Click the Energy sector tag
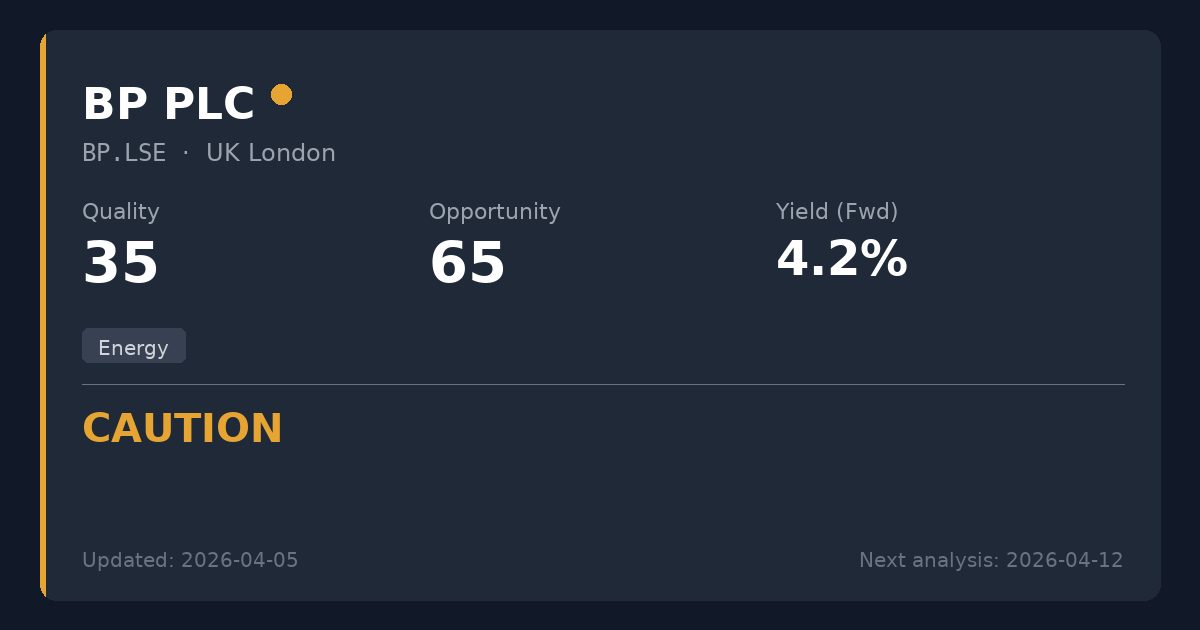Viewport: 1200px width, 630px height. pyautogui.click(x=133, y=347)
